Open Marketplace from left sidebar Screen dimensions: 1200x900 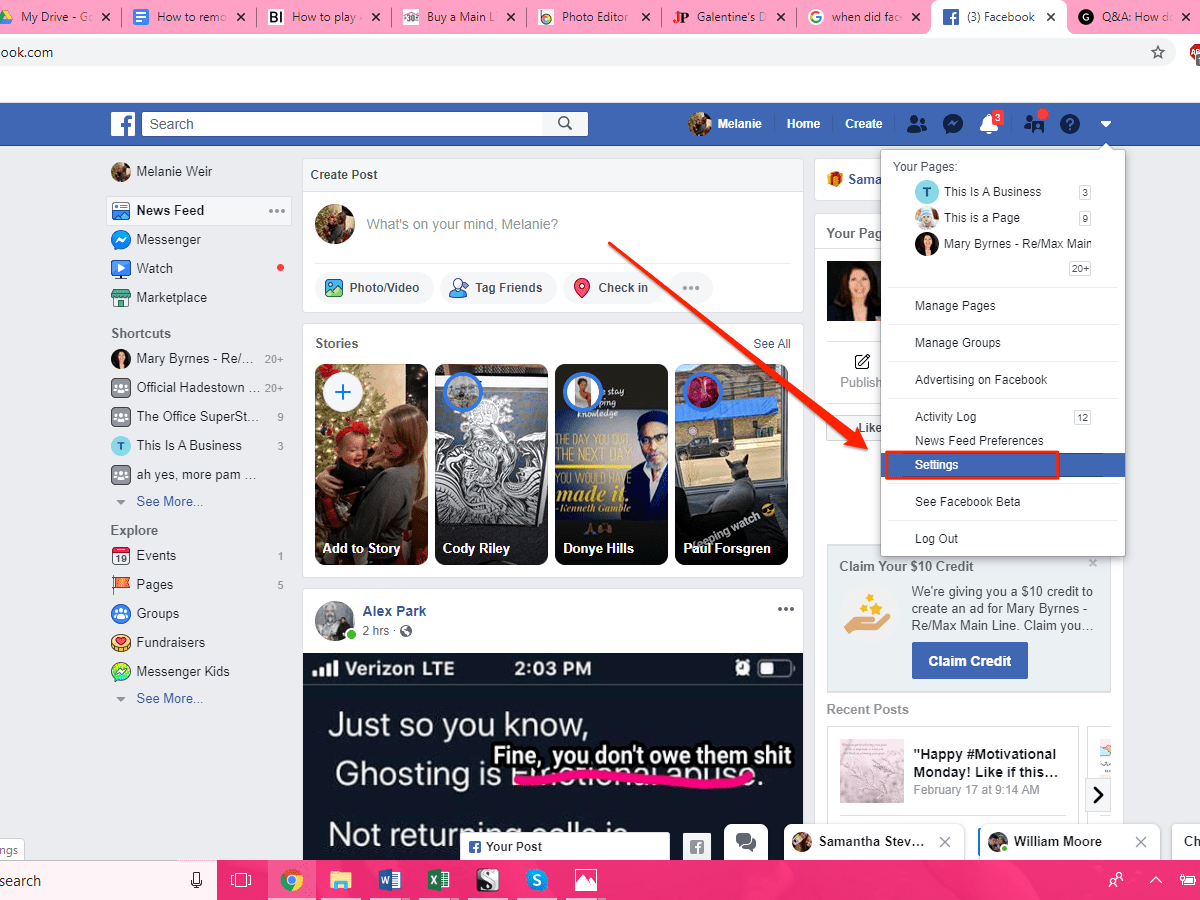[x=171, y=297]
